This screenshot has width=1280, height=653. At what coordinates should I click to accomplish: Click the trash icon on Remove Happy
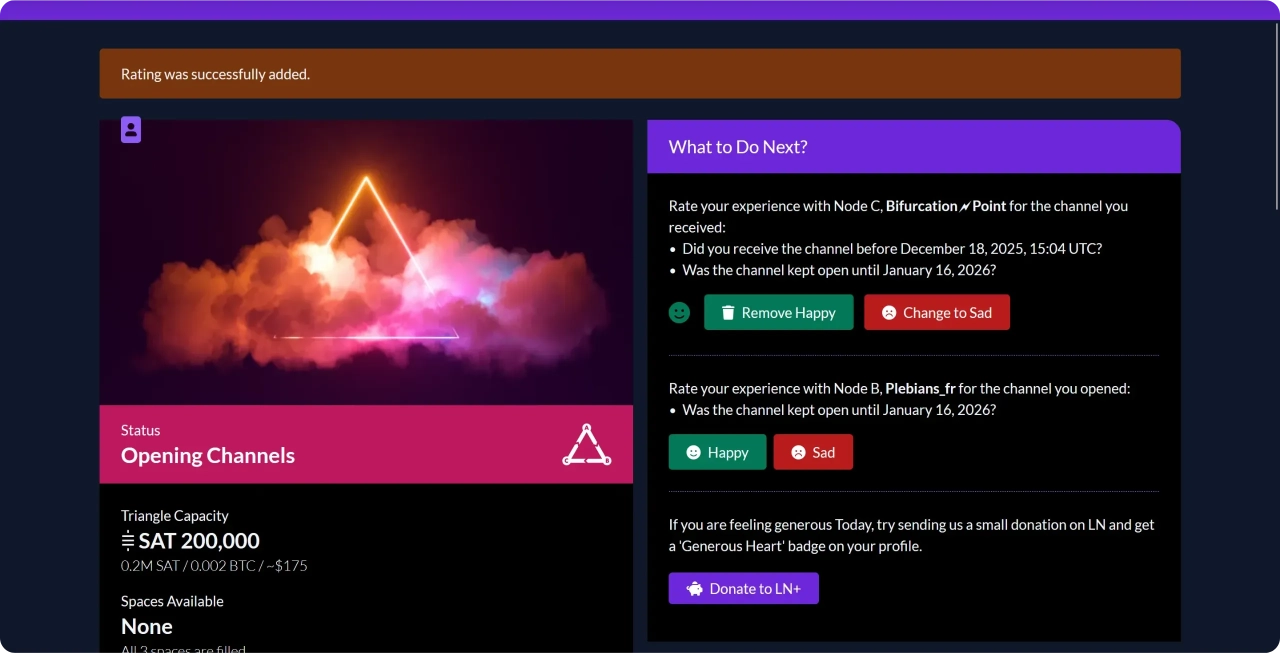point(728,313)
